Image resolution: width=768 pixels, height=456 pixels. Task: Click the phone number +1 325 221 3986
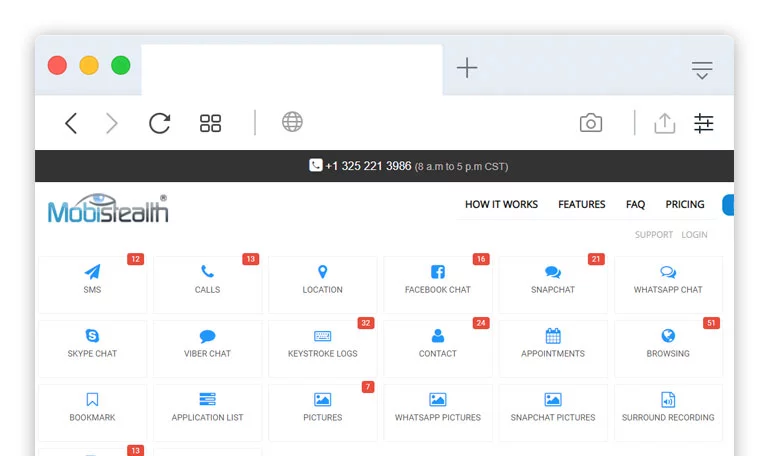[x=368, y=166]
